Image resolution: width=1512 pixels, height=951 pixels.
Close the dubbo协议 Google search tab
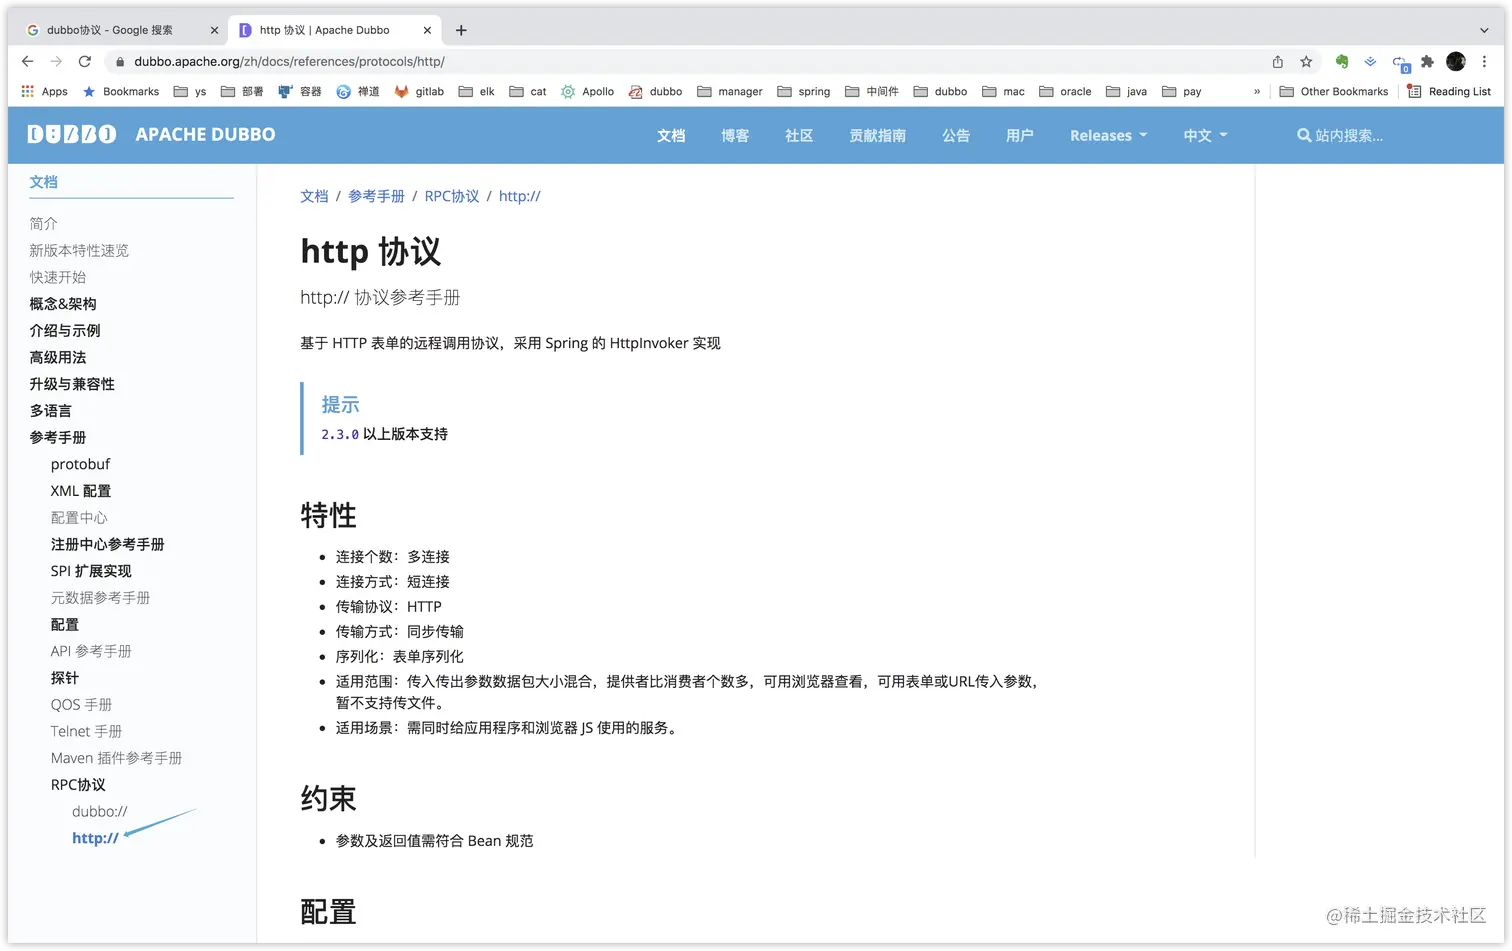coord(214,30)
